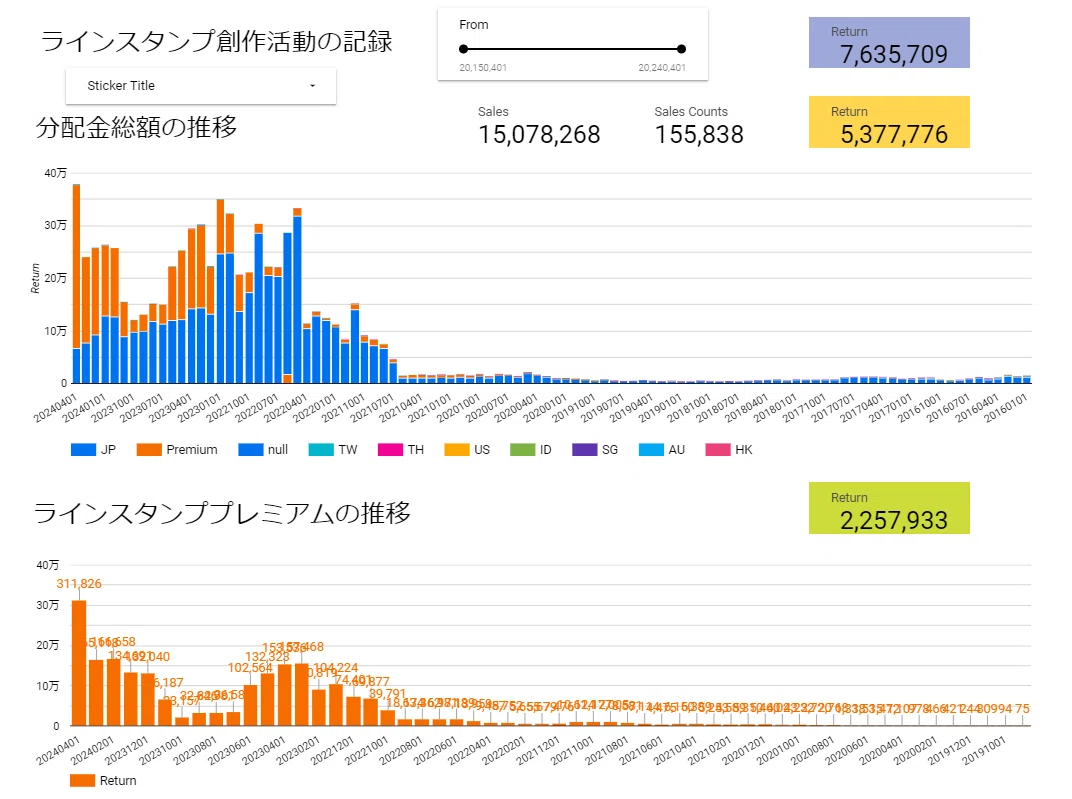This screenshot has height=799, width=1072.
Task: Click the 20,150,401 slider start label
Action: point(483,68)
